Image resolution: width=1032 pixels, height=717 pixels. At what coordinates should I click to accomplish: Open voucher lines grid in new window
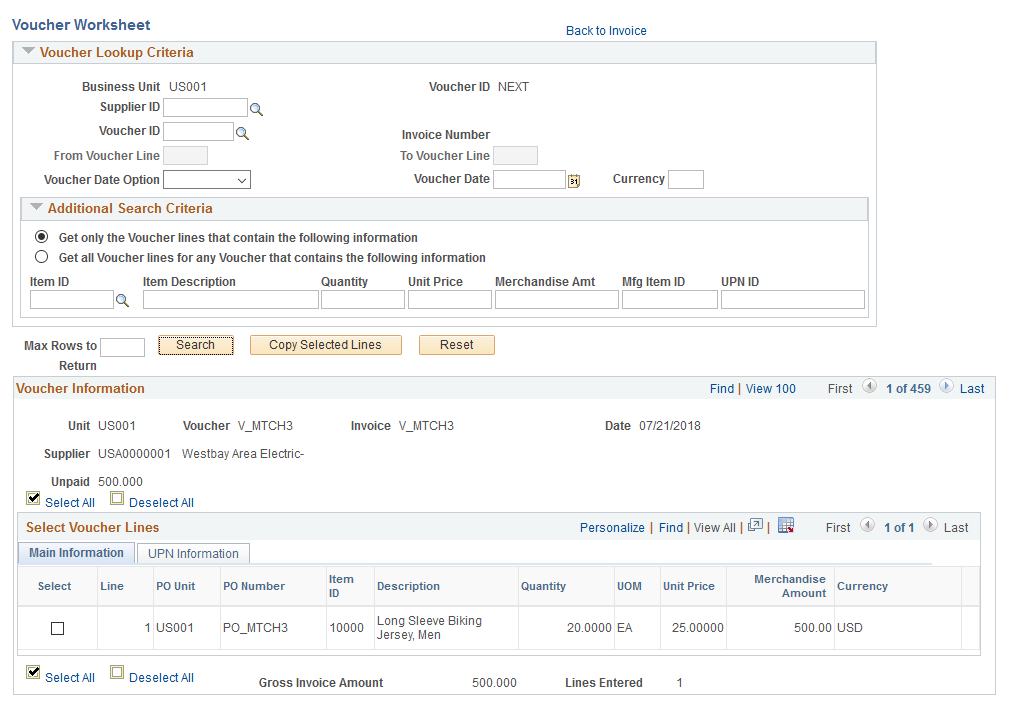[755, 525]
